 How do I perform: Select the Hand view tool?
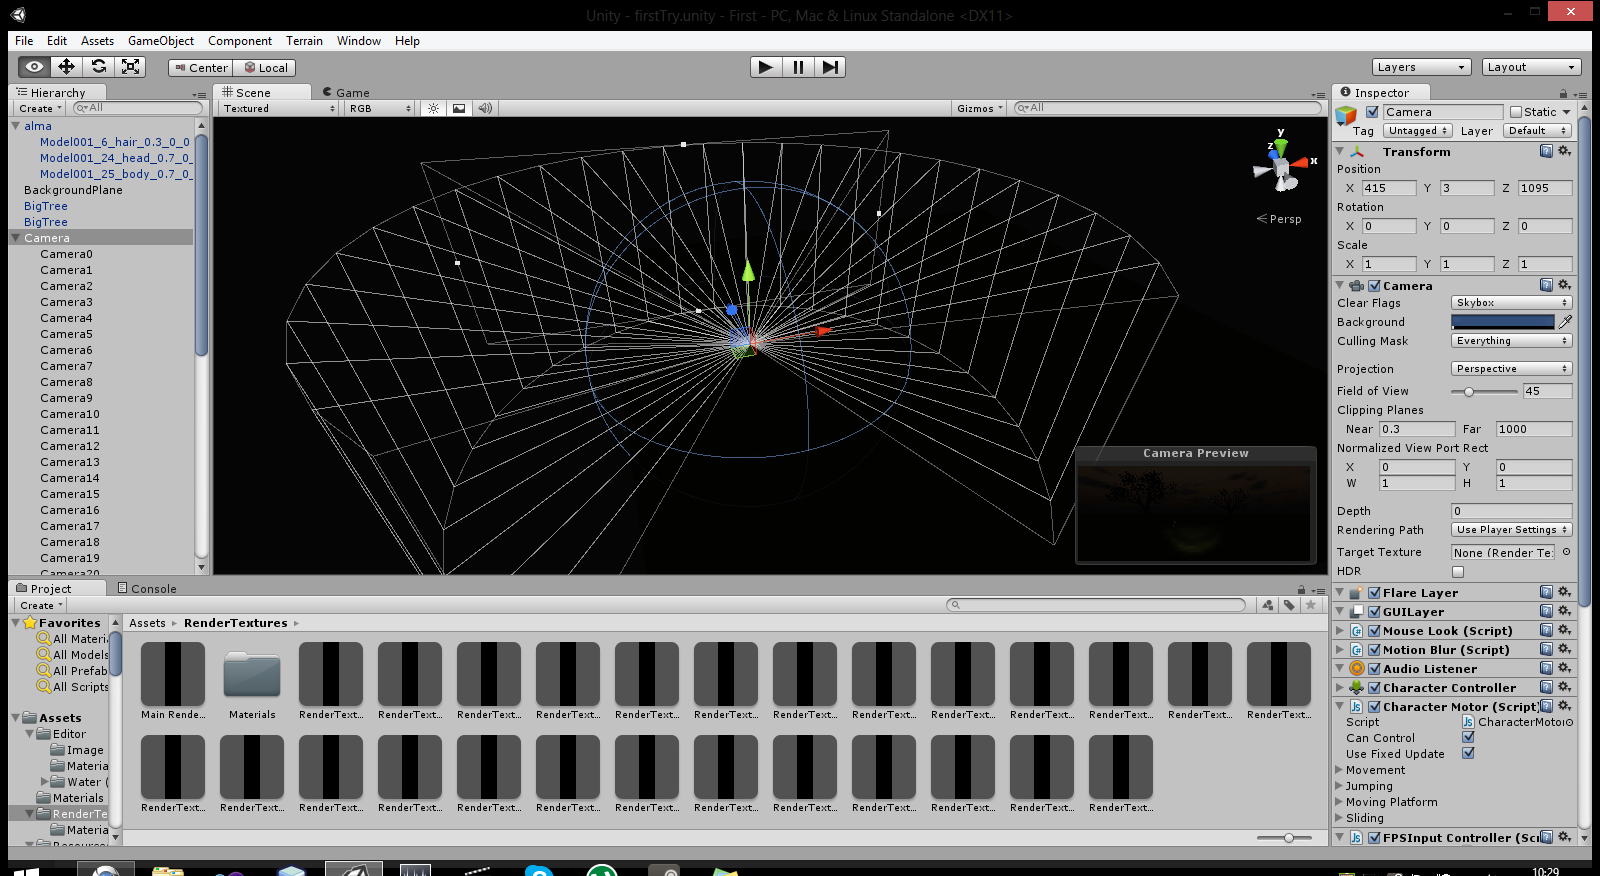tap(34, 67)
